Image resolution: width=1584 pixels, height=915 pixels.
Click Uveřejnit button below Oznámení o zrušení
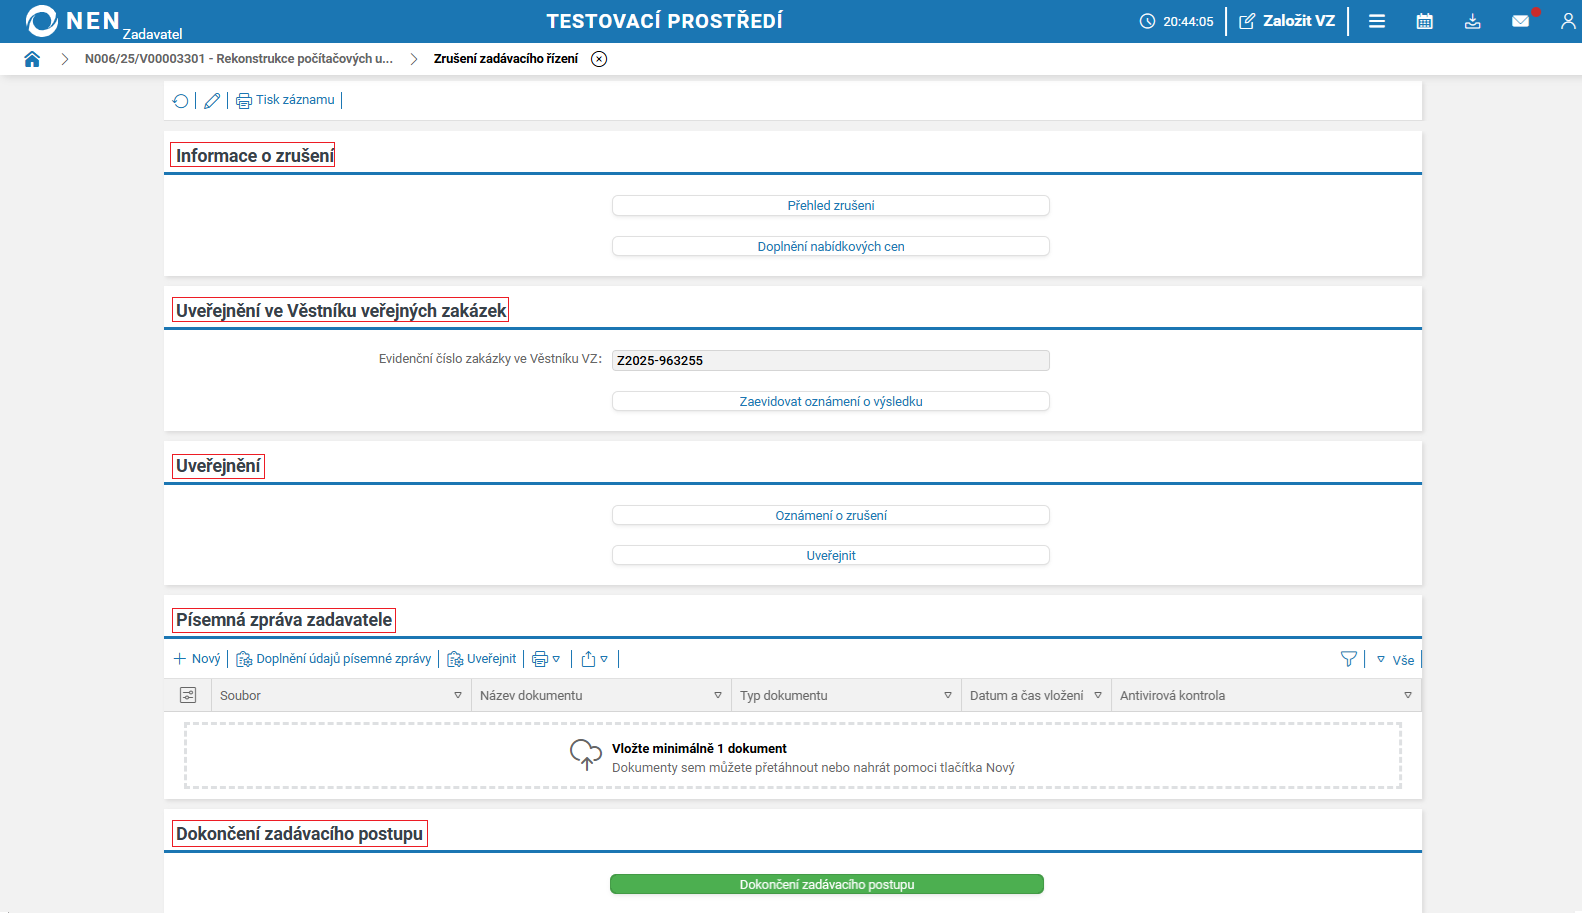click(831, 556)
